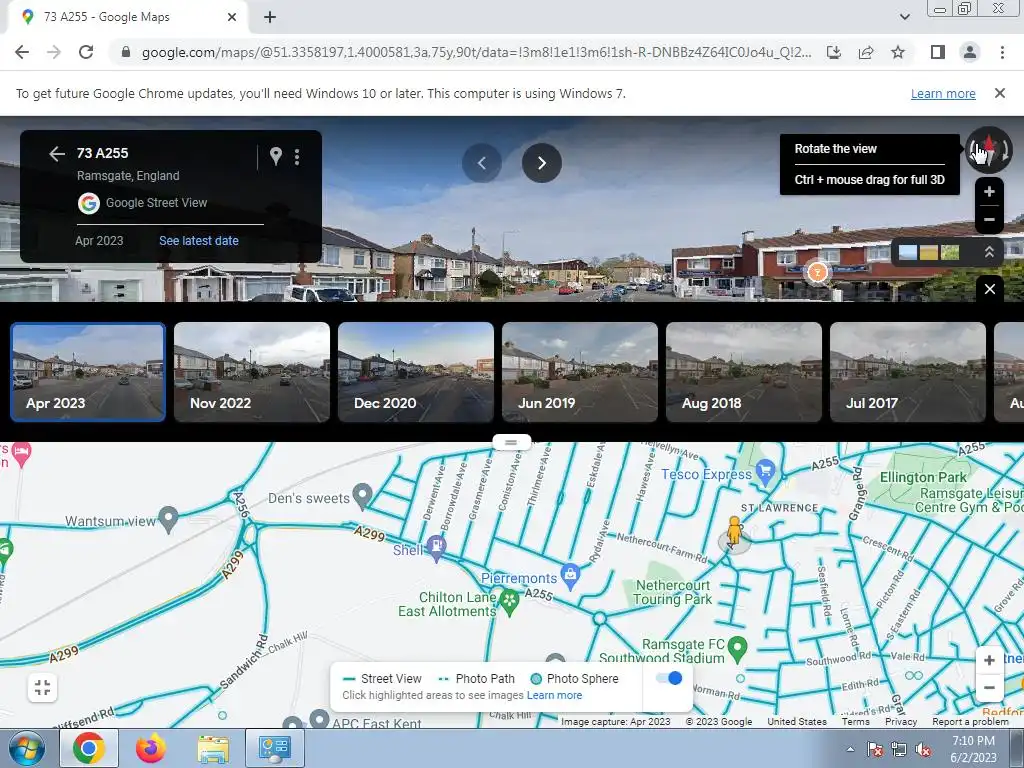This screenshot has height=768, width=1024.
Task: Select the Dec 2020 imagery thumbnail
Action: tap(416, 372)
